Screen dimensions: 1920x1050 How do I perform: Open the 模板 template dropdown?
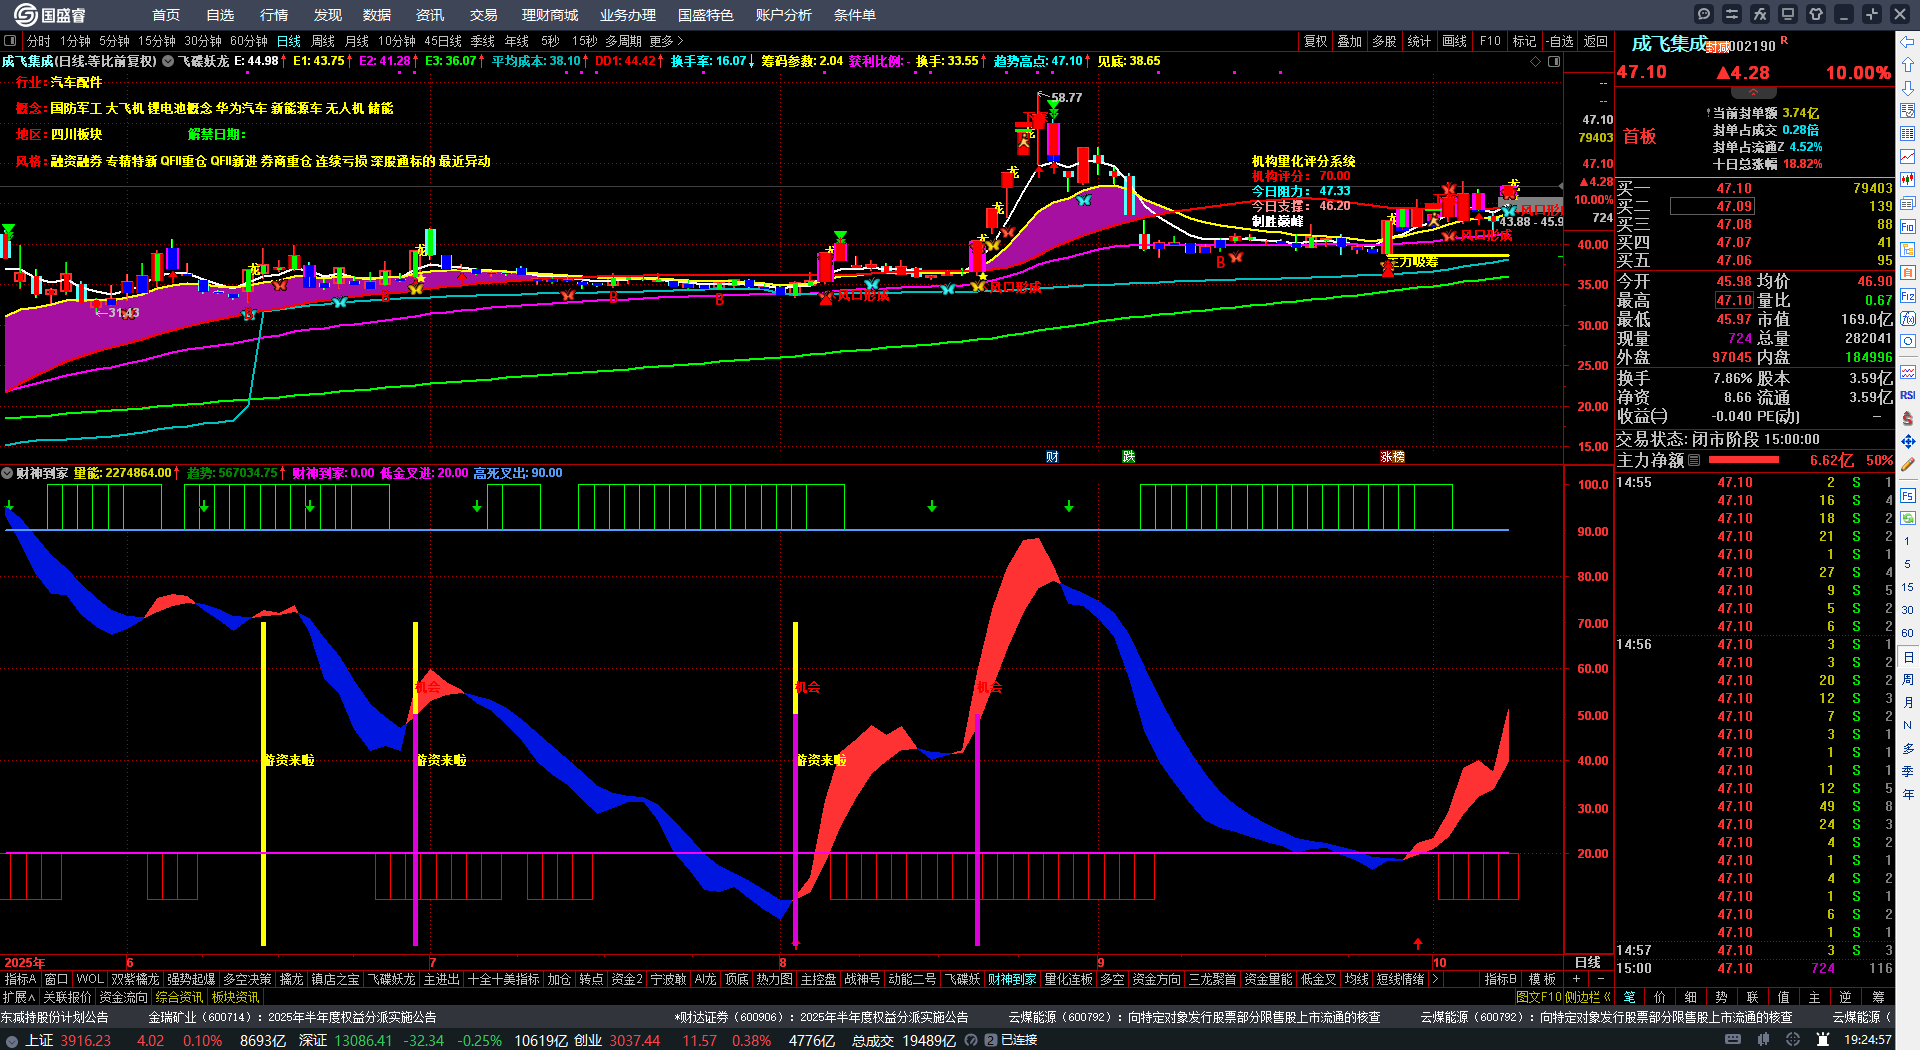pos(1543,979)
